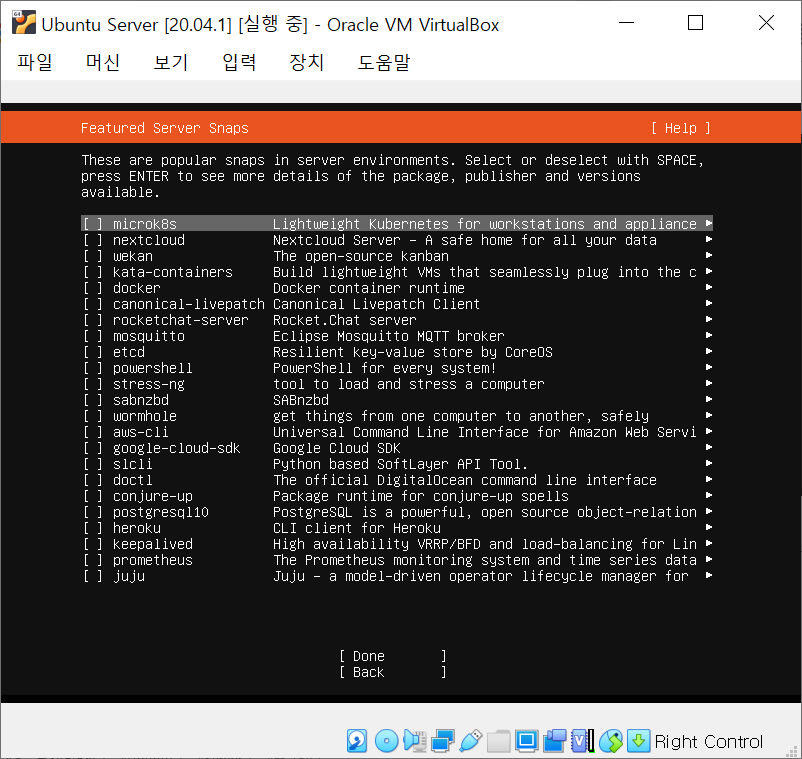Expand microk8s details arrow
Viewport: 802px width, 759px height.
coord(709,223)
